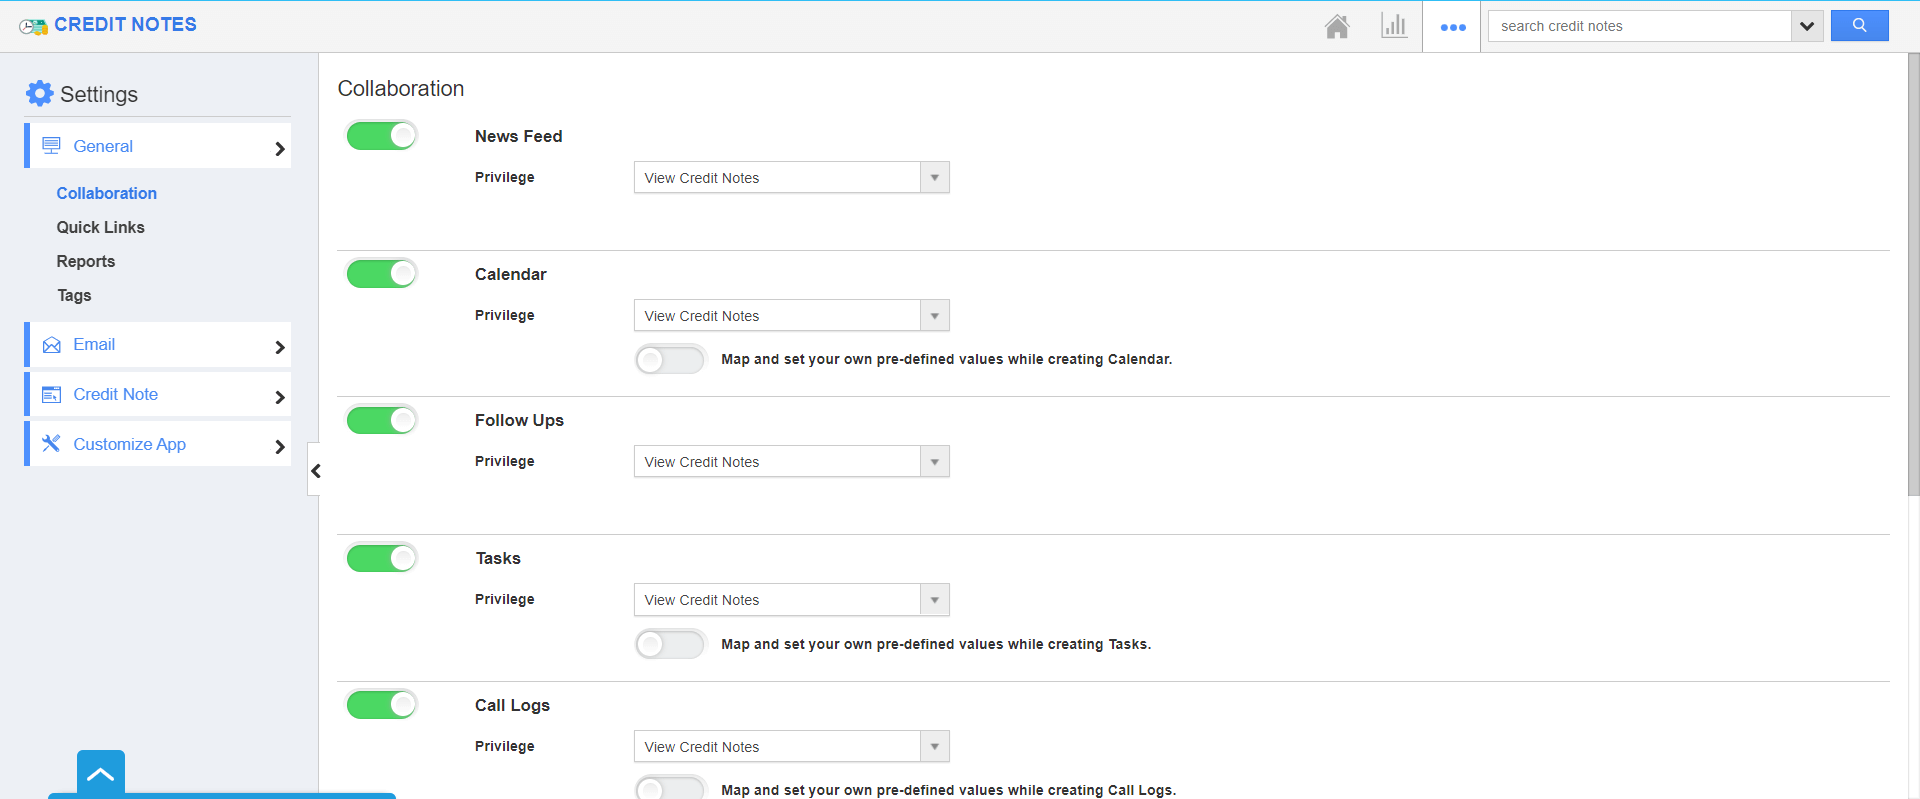This screenshot has height=799, width=1920.
Task: Open the Quick Links settings page
Action: pyautogui.click(x=100, y=228)
